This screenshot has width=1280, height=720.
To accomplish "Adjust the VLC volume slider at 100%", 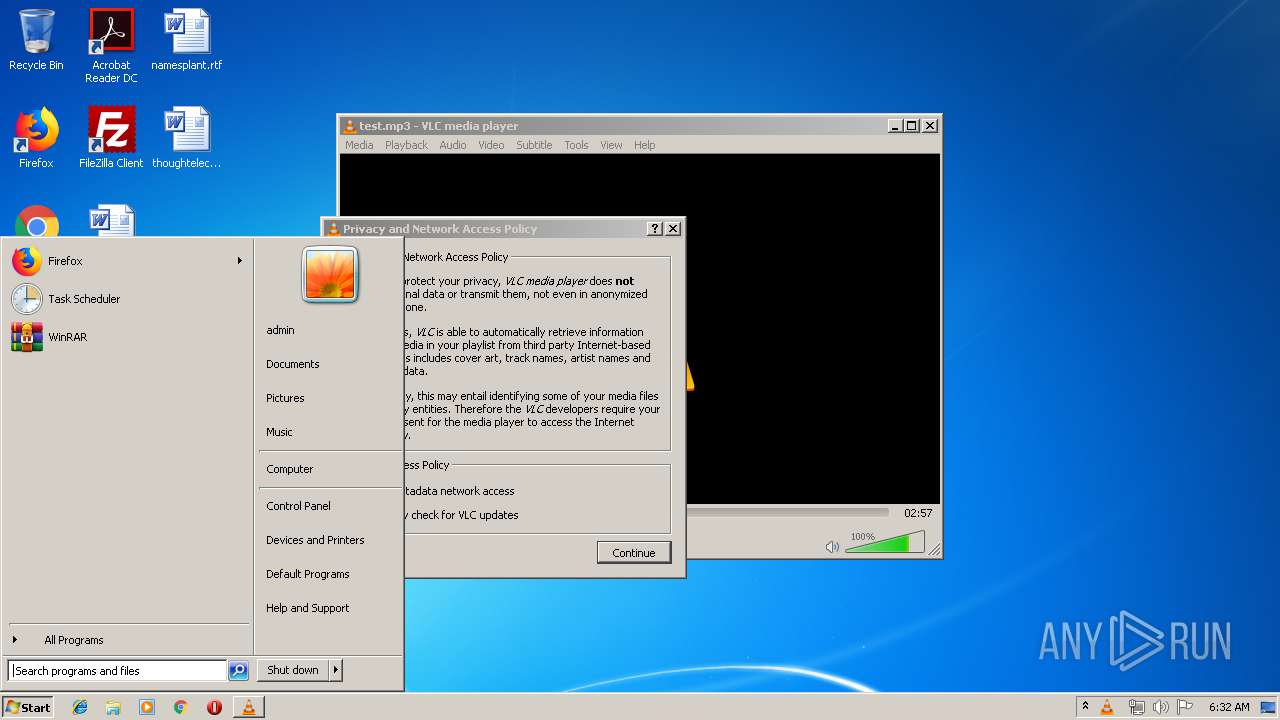I will tap(884, 544).
